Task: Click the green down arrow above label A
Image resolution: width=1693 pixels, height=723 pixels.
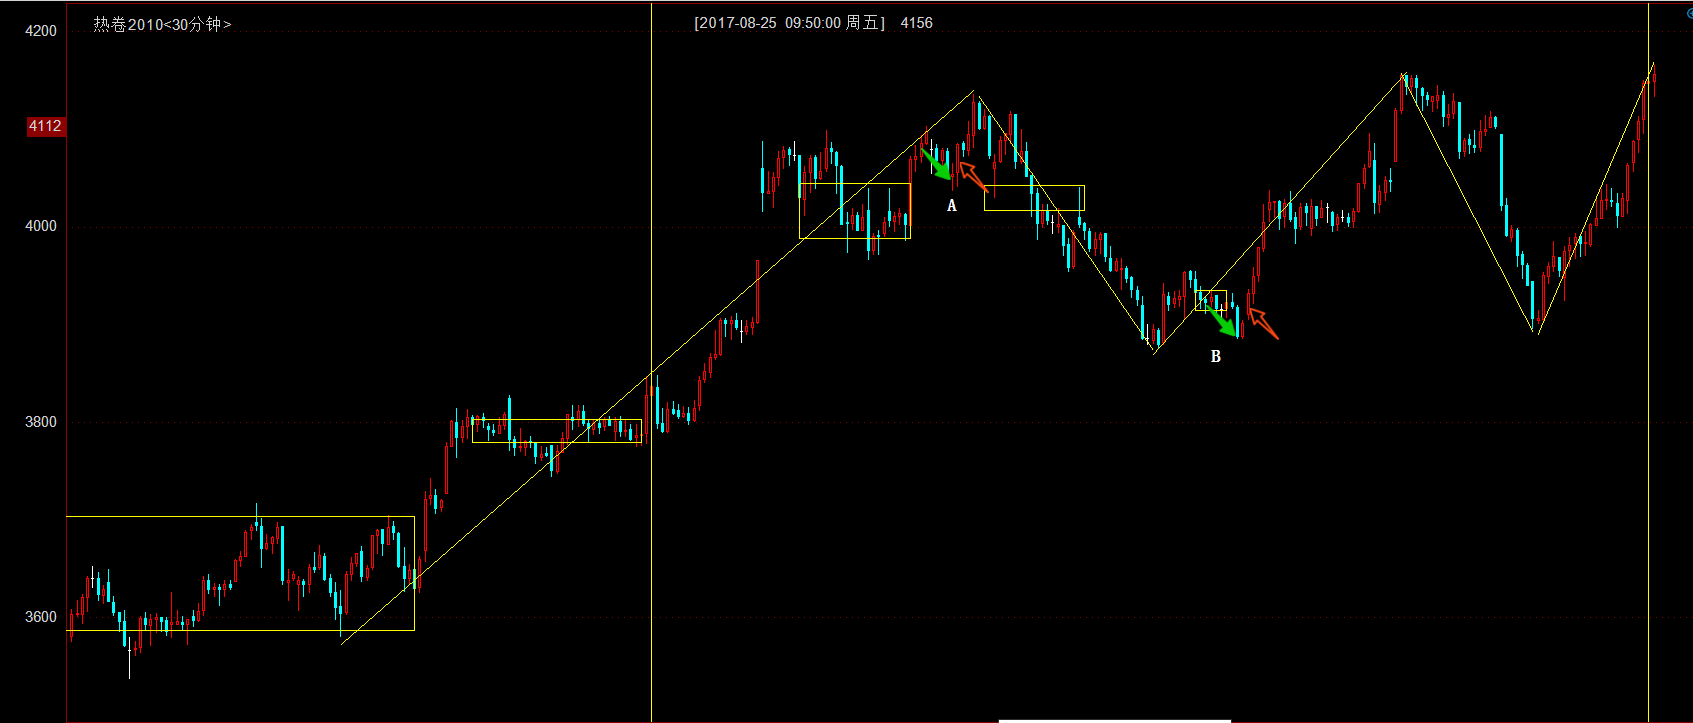Action: click(x=936, y=164)
